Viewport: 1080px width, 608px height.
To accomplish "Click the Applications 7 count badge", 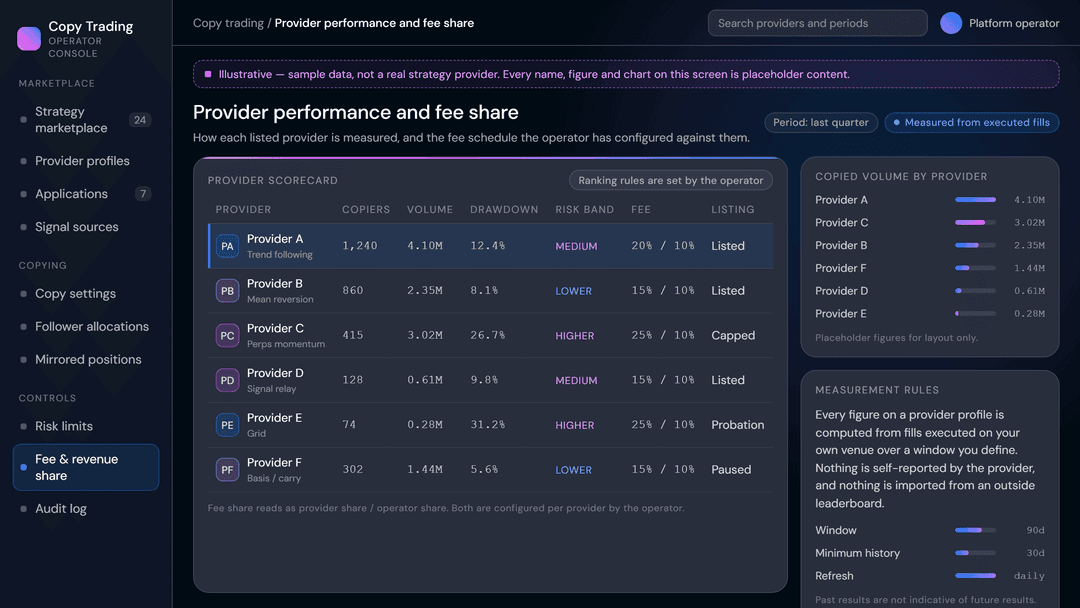I will click(143, 194).
